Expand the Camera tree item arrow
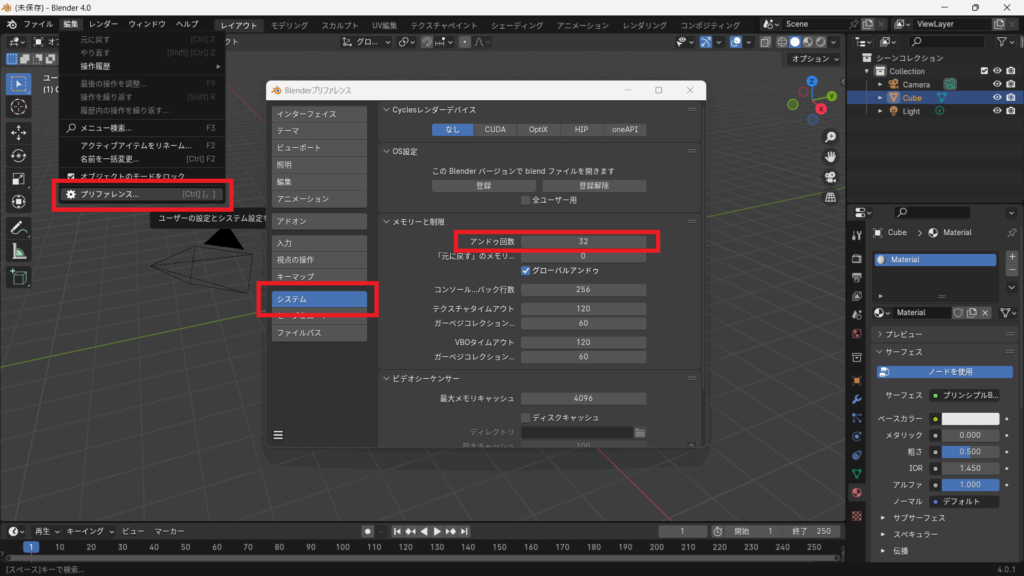The width and height of the screenshot is (1024, 576). coord(880,84)
